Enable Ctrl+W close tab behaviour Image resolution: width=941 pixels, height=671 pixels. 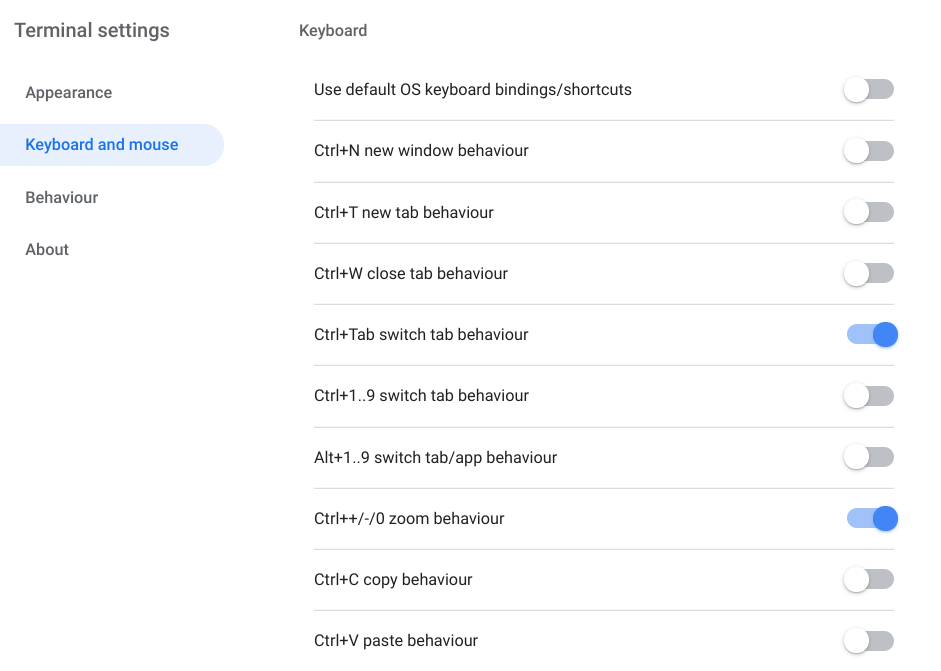tap(868, 273)
